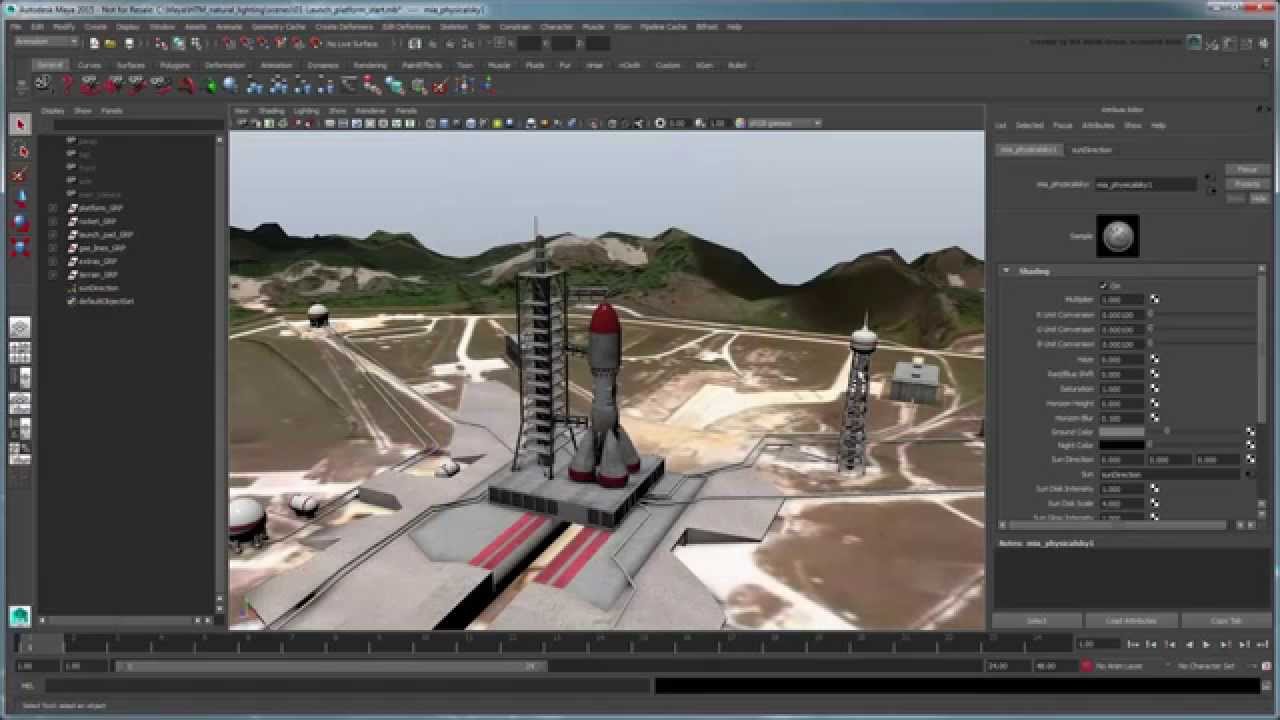Click the Select button in Attribute Editor
This screenshot has height=720, width=1280.
(x=1037, y=621)
